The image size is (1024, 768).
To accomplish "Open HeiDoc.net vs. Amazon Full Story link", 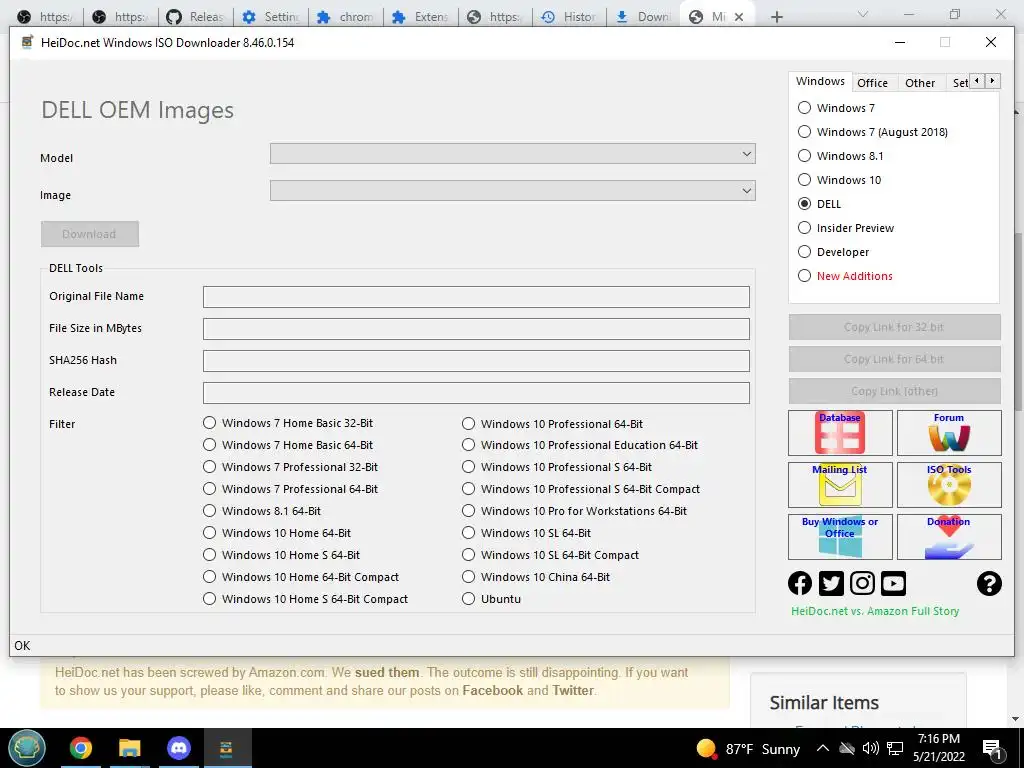I will (875, 611).
